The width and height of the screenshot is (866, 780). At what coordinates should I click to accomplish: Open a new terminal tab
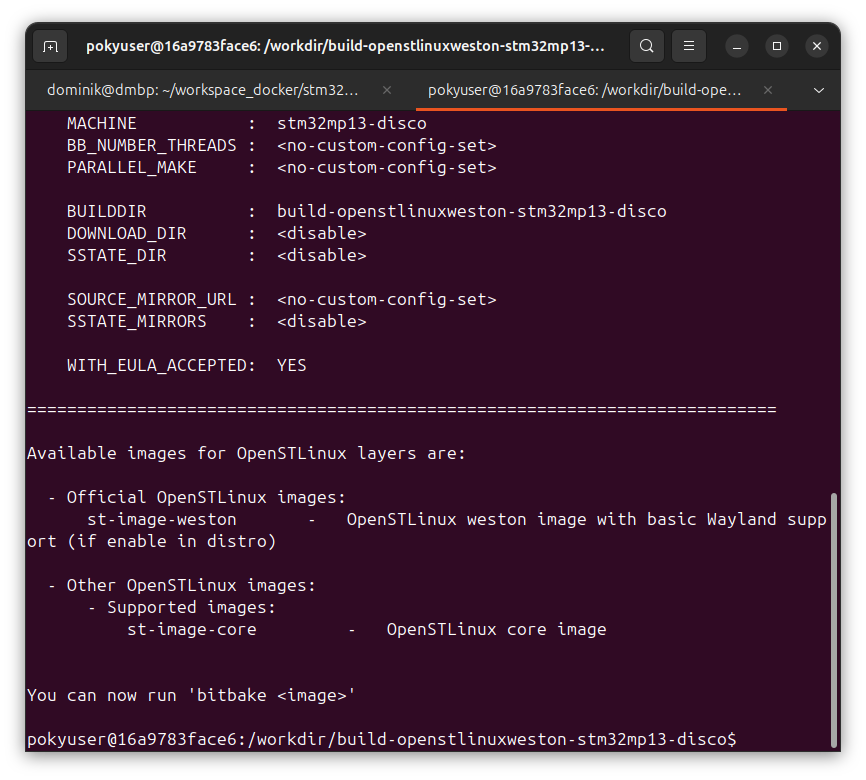coord(50,46)
